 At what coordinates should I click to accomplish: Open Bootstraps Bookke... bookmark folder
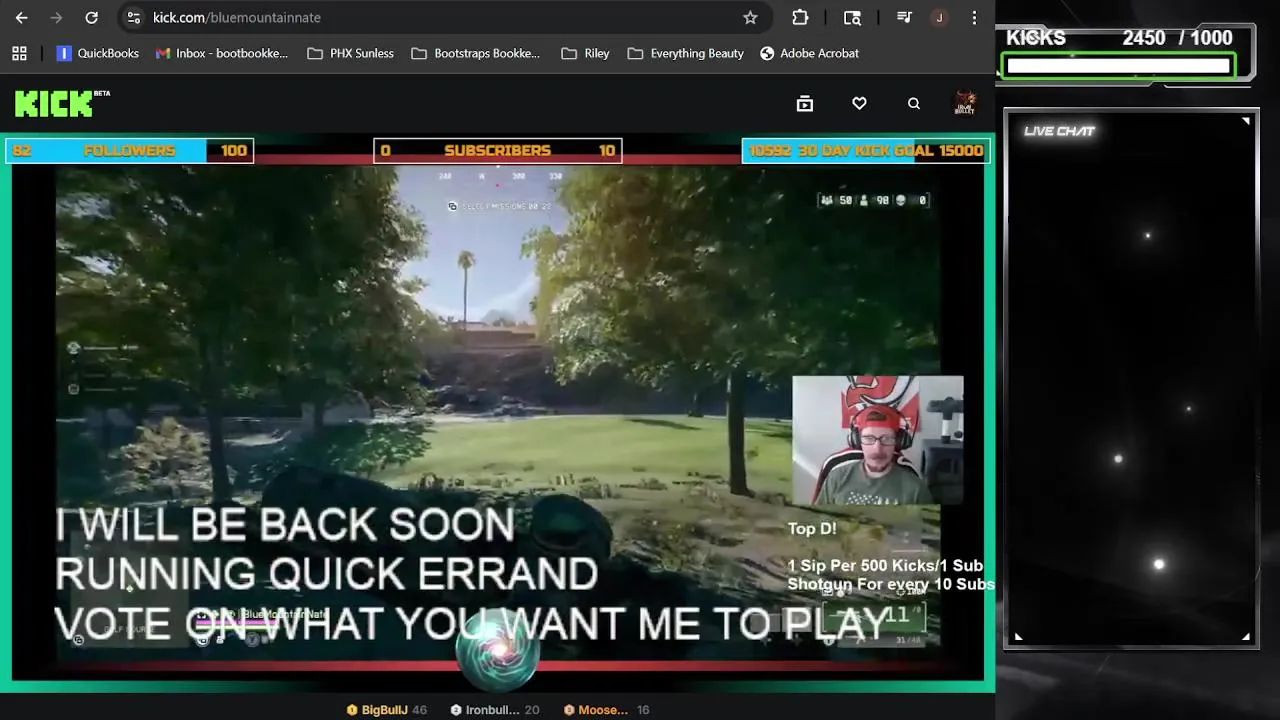click(x=476, y=53)
